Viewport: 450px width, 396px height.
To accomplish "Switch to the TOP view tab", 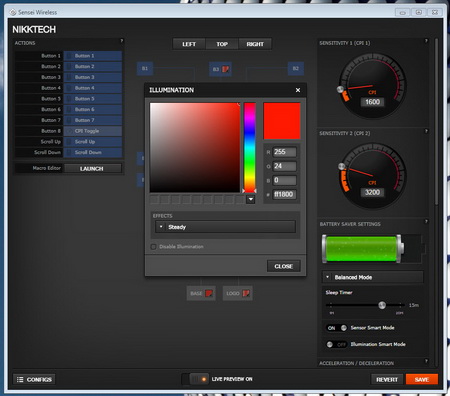I will pyautogui.click(x=222, y=44).
